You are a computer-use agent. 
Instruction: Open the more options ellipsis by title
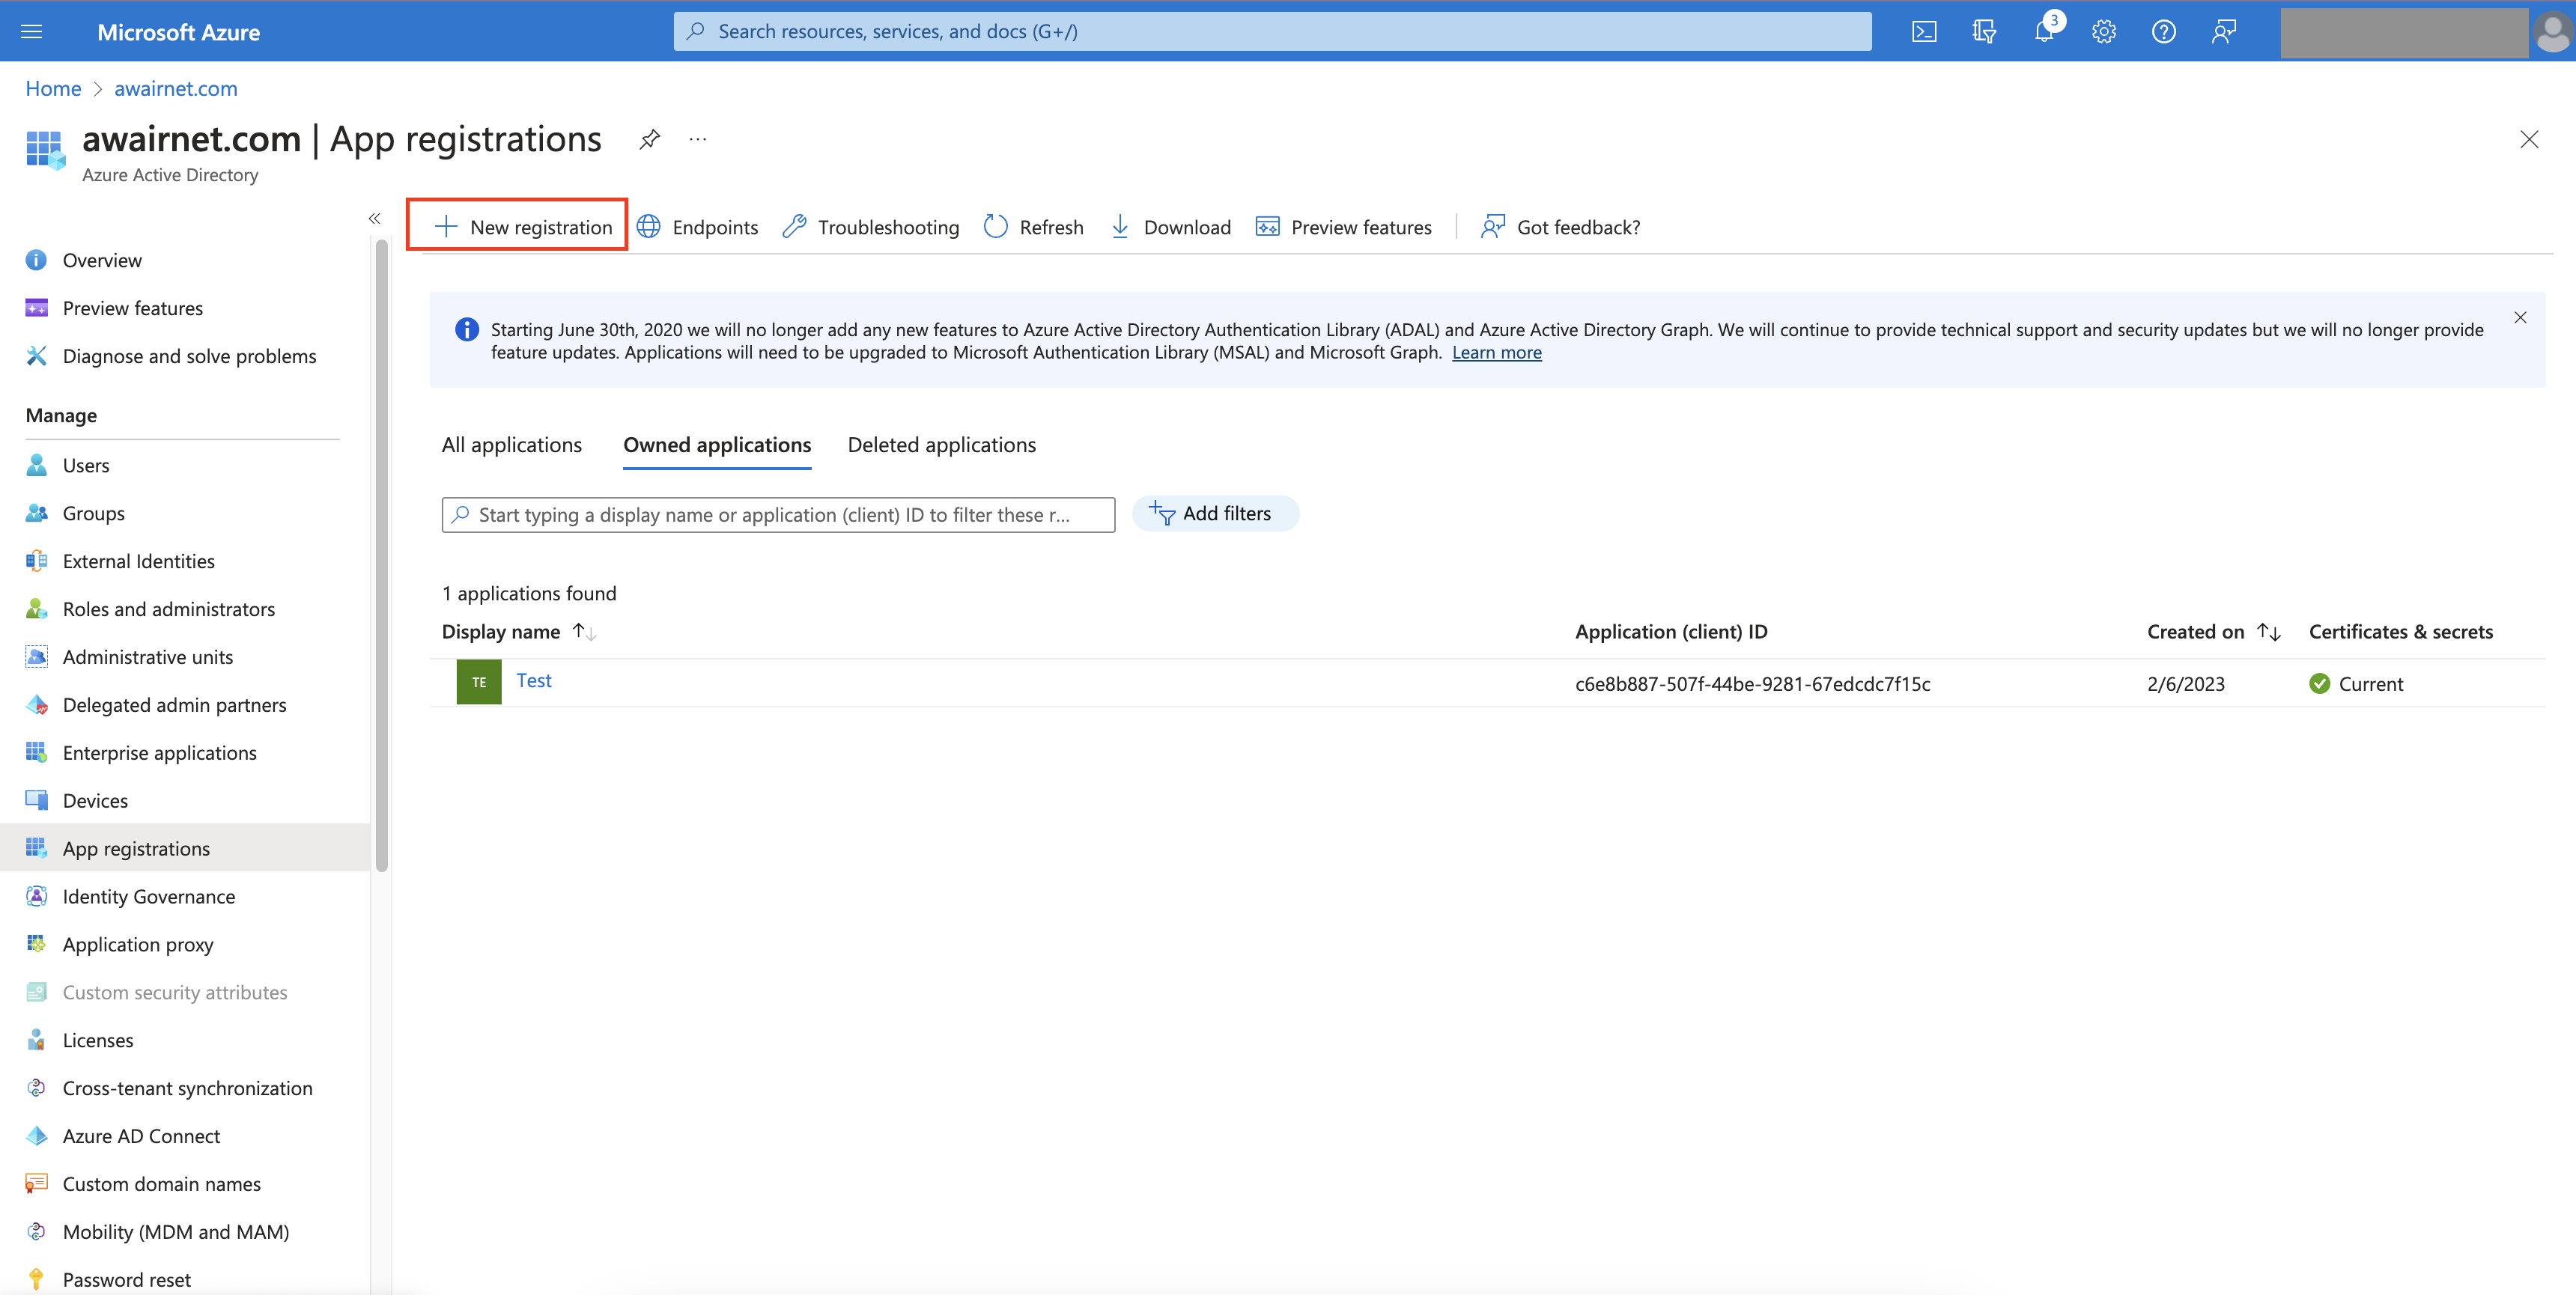pos(698,139)
